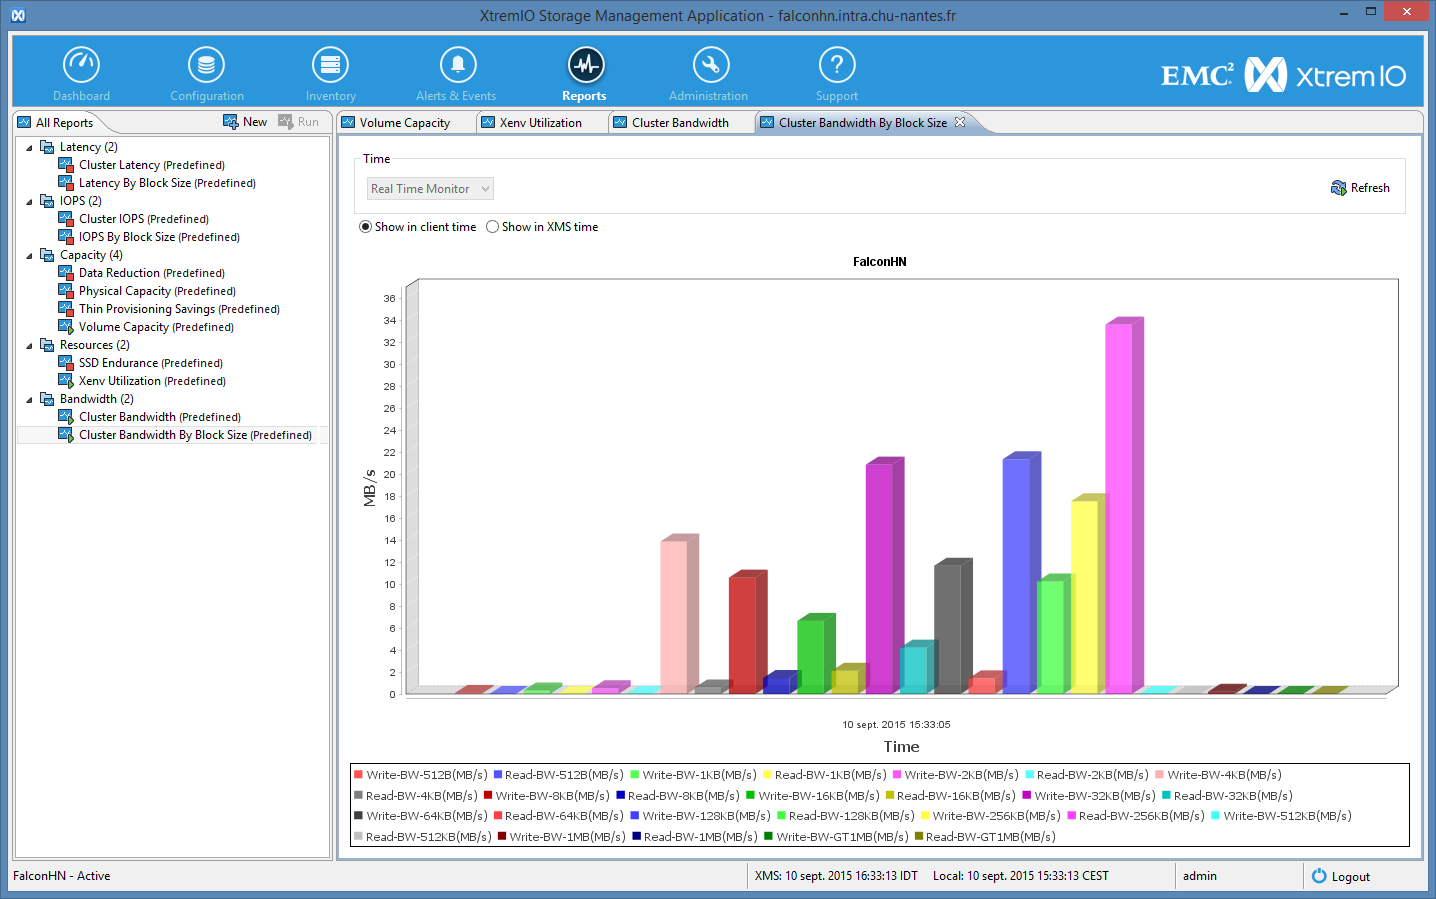The height and width of the screenshot is (899, 1436).
Task: Click the Administration wrench icon
Action: [710, 65]
